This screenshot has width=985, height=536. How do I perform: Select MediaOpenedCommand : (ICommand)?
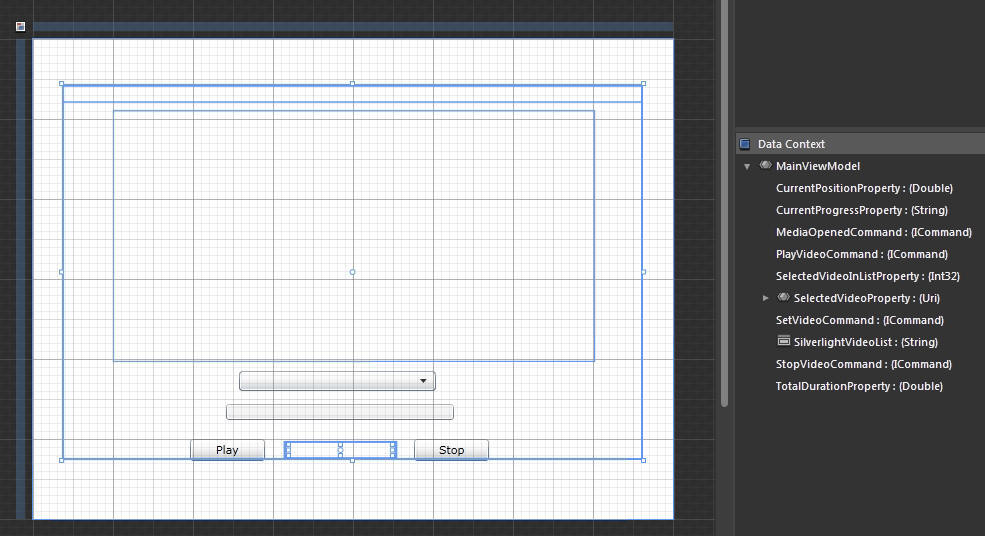pyautogui.click(x=873, y=232)
